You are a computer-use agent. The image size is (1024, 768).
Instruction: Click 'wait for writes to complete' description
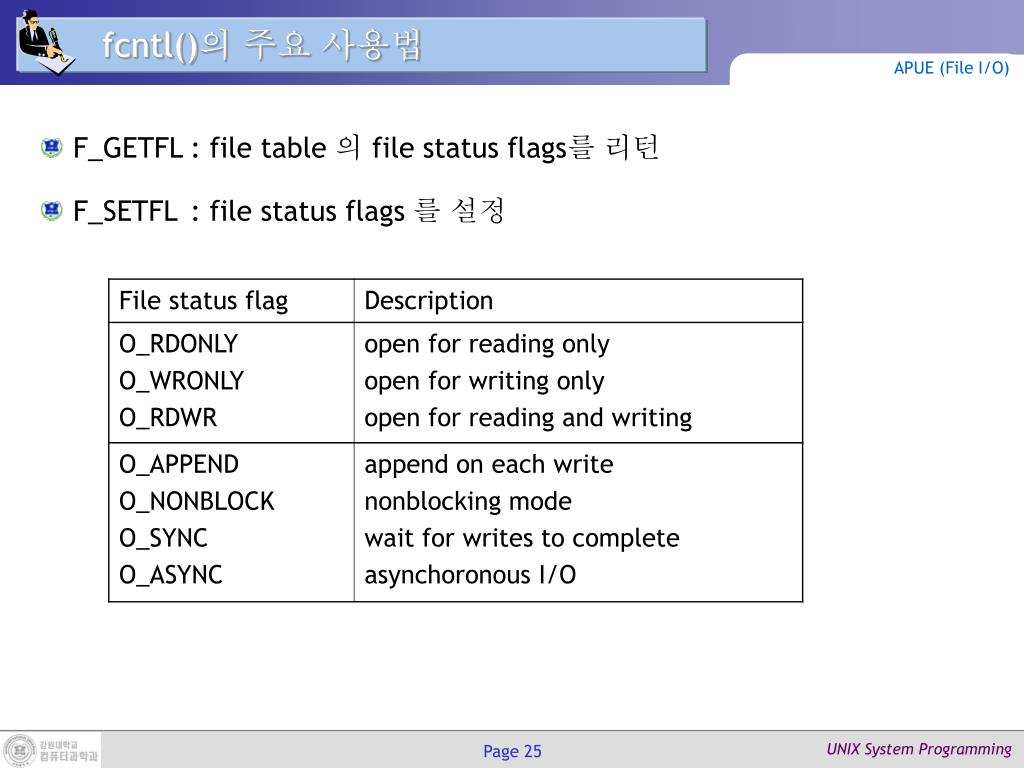522,539
